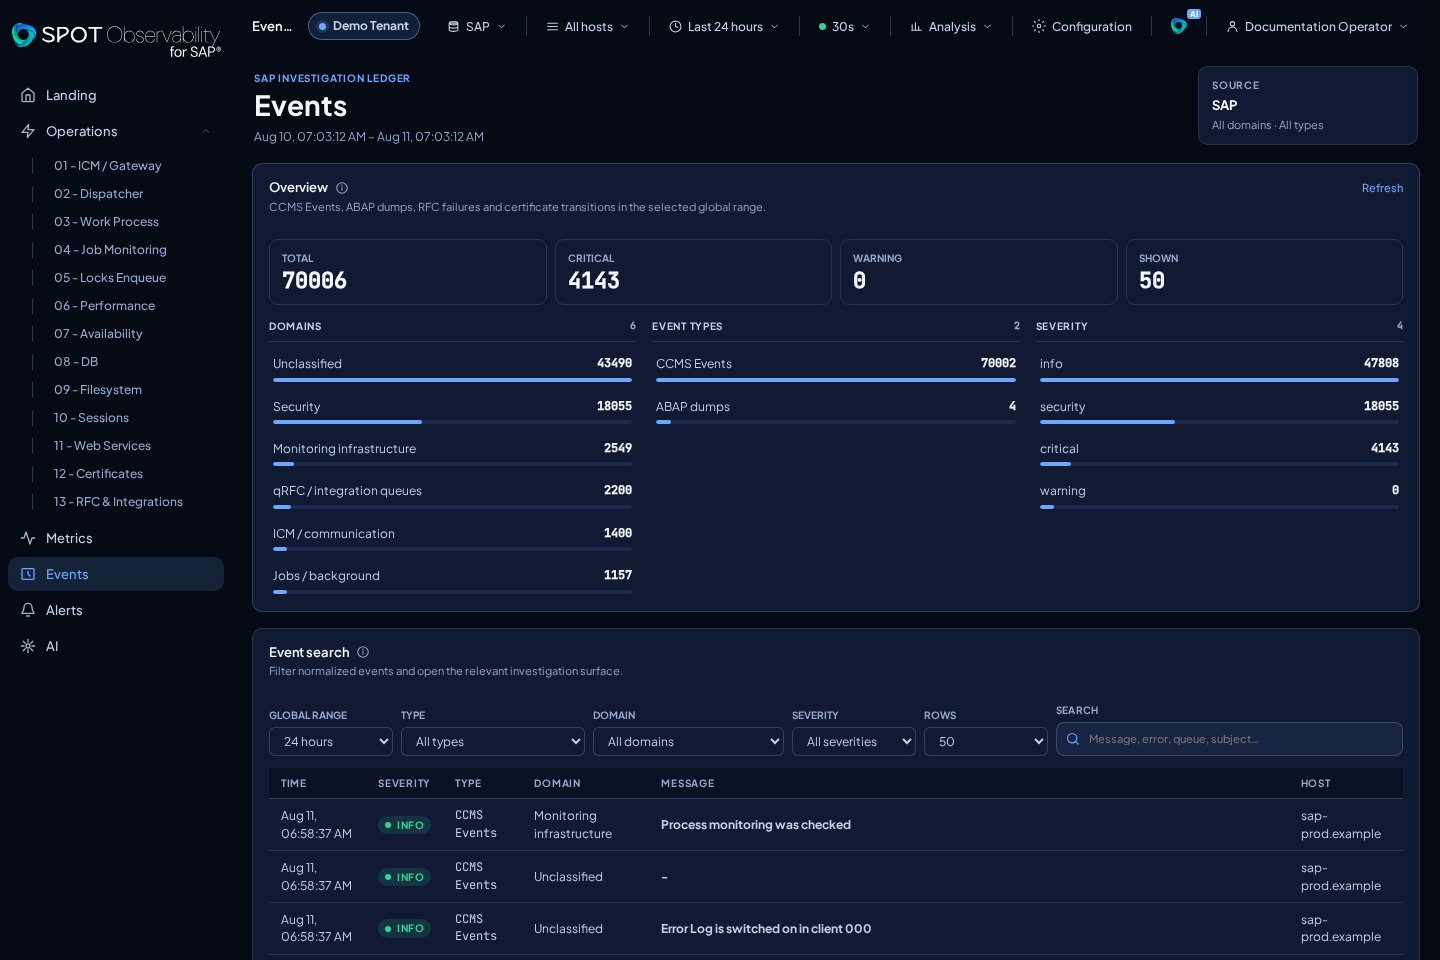Select 13 - RFC & Integrations
Screen dimensions: 1440x960
click(x=119, y=502)
